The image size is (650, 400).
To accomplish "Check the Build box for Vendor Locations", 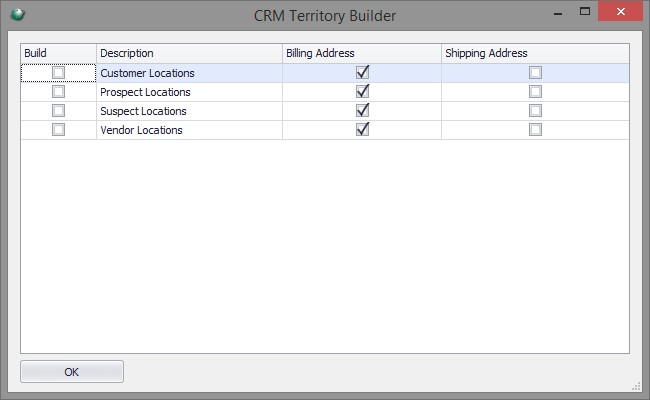I will pos(58,130).
